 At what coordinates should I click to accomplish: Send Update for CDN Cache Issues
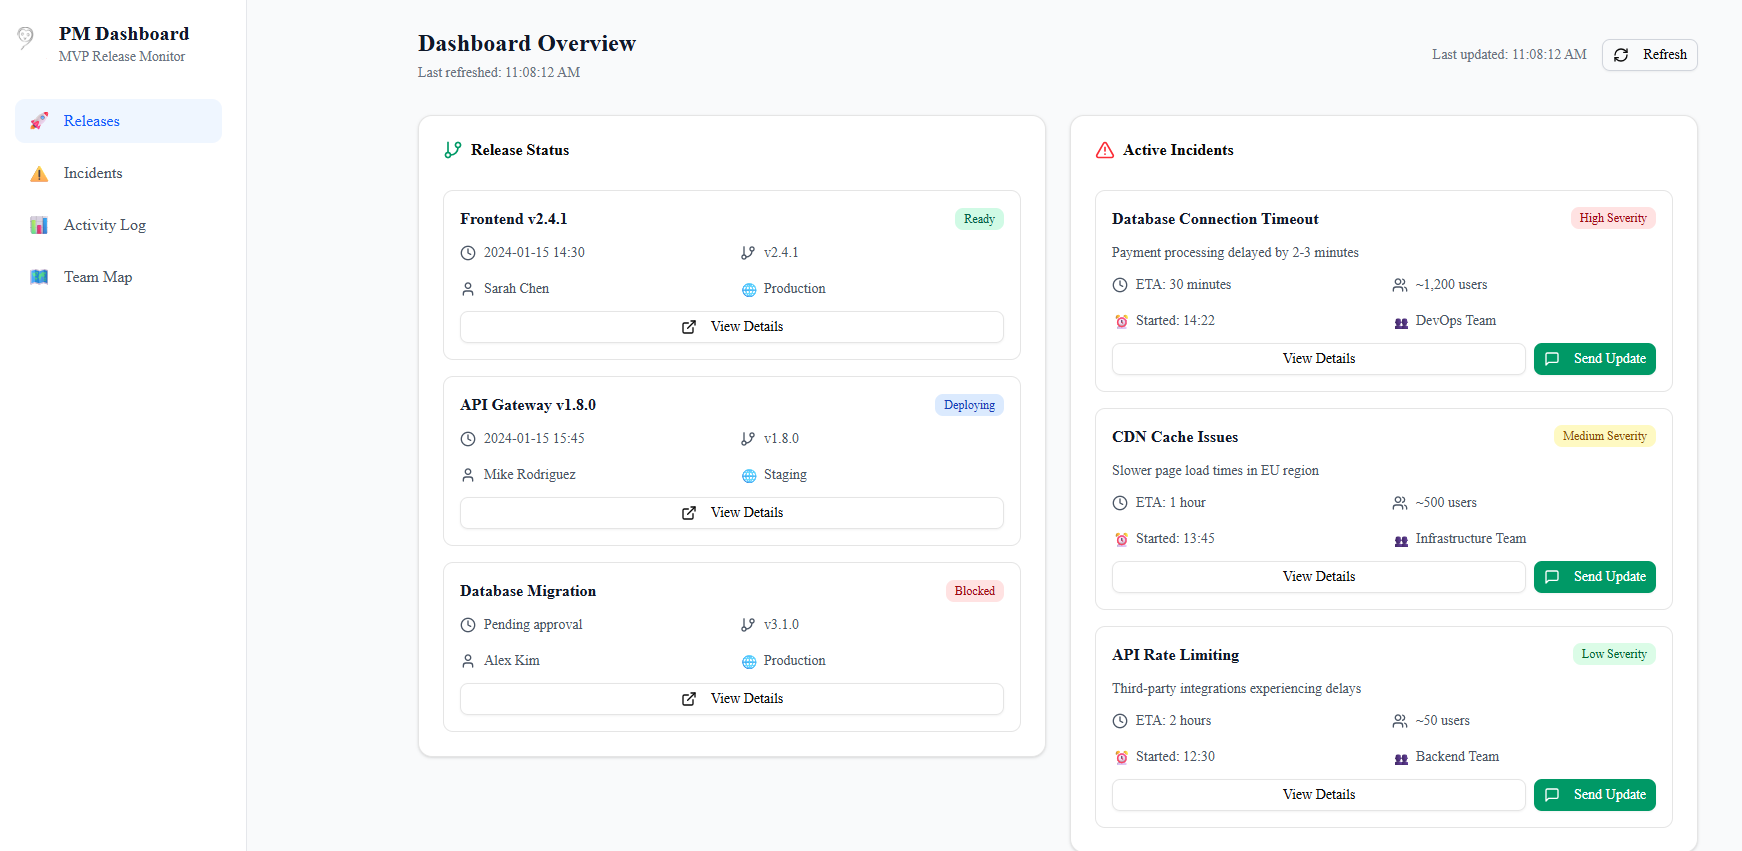[1594, 577]
